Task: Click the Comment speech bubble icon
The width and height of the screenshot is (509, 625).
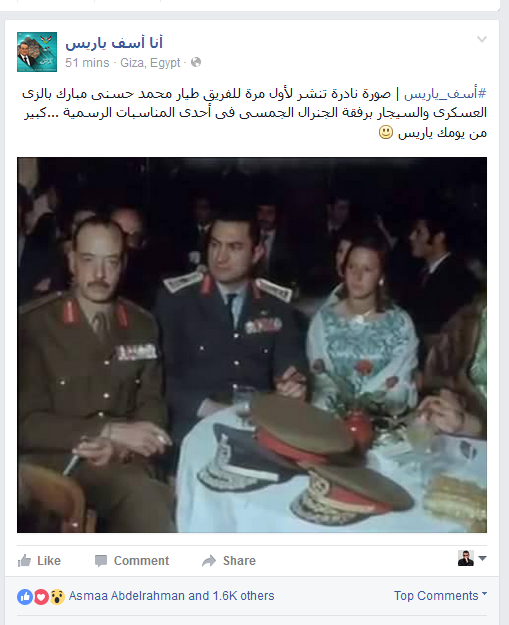Action: click(x=101, y=561)
